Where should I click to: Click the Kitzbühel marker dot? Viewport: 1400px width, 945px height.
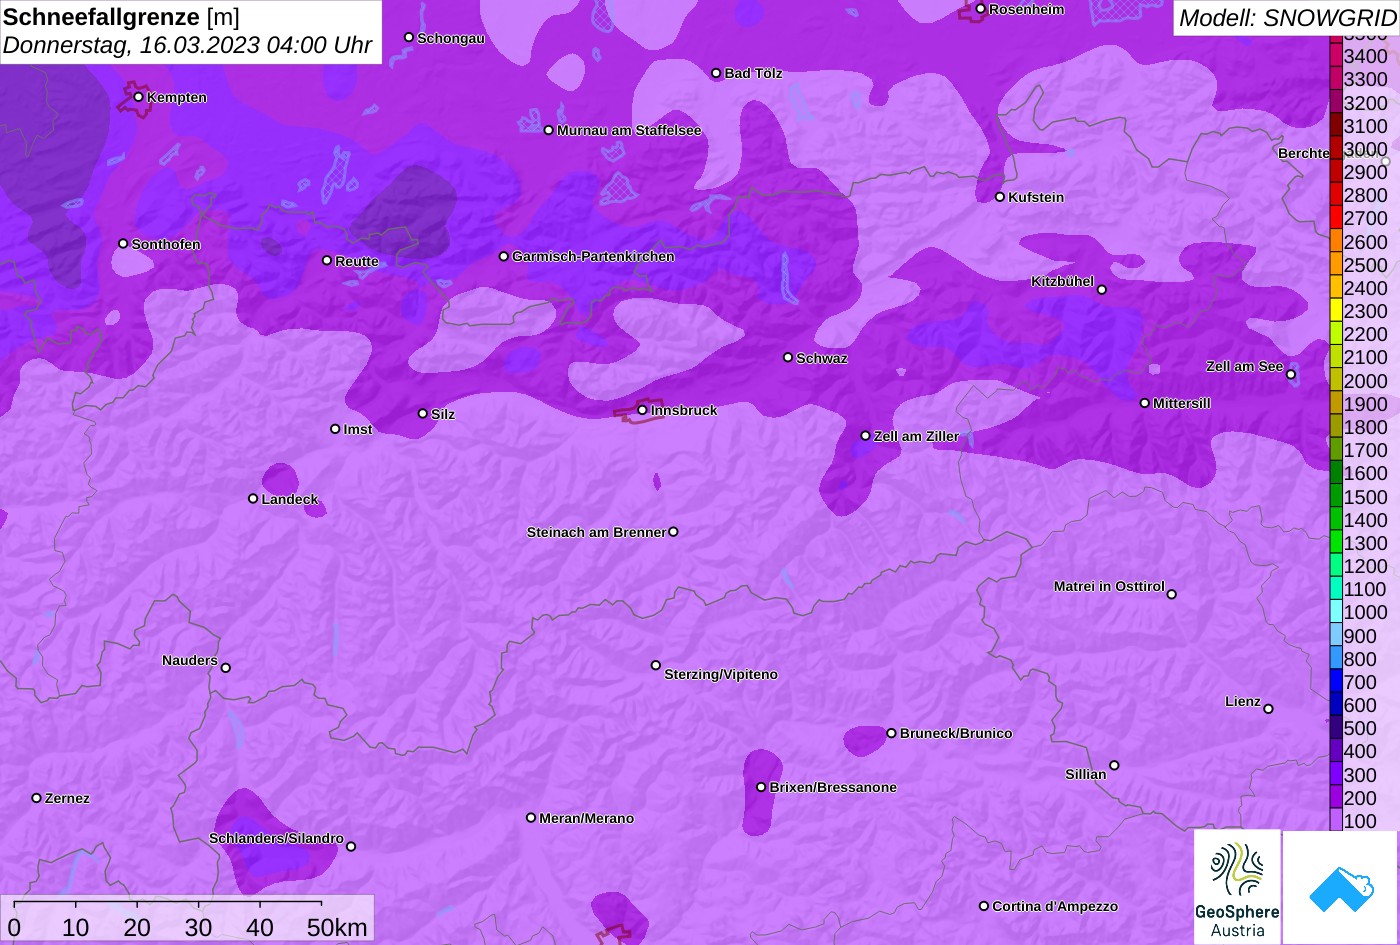(1101, 290)
